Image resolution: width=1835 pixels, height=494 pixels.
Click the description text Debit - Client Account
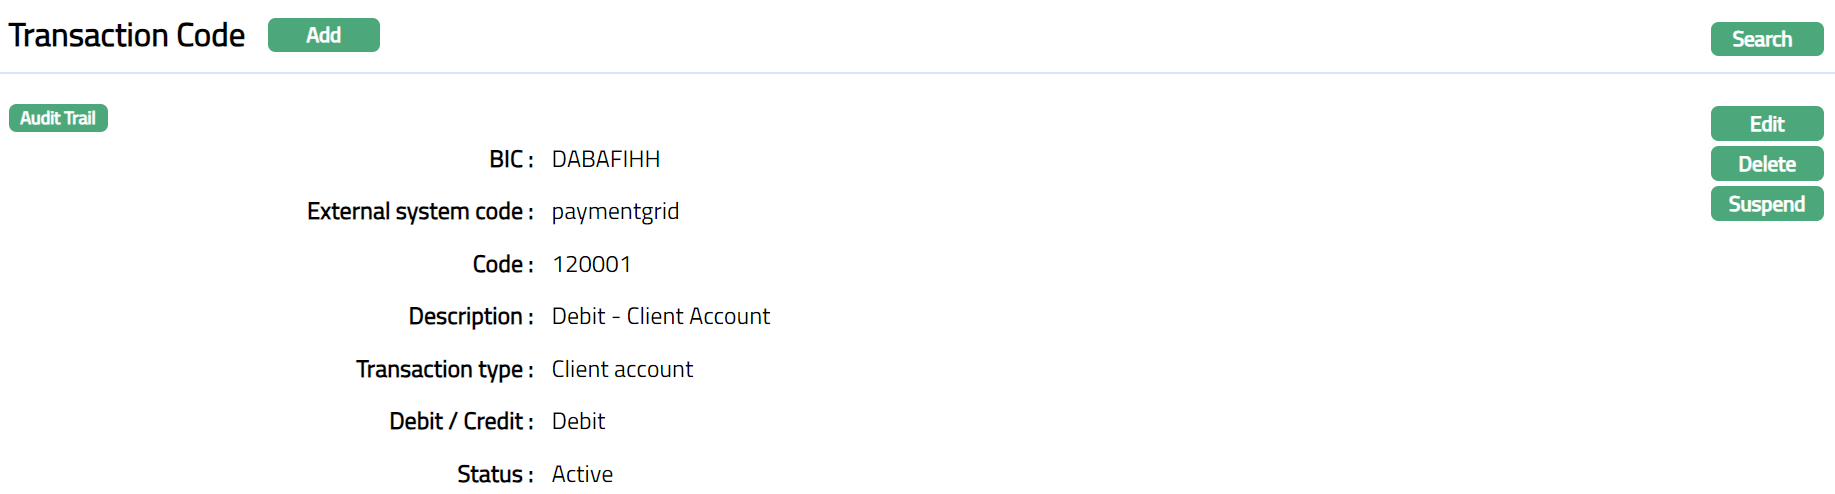661,317
